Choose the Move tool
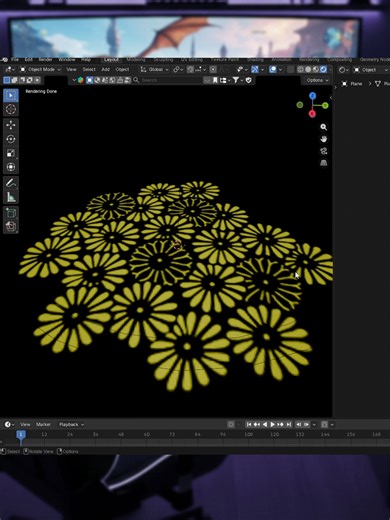 pyautogui.click(x=11, y=125)
